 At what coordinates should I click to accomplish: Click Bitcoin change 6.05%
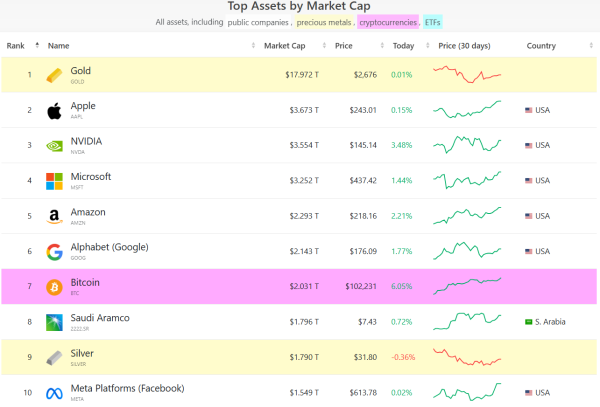[401, 287]
